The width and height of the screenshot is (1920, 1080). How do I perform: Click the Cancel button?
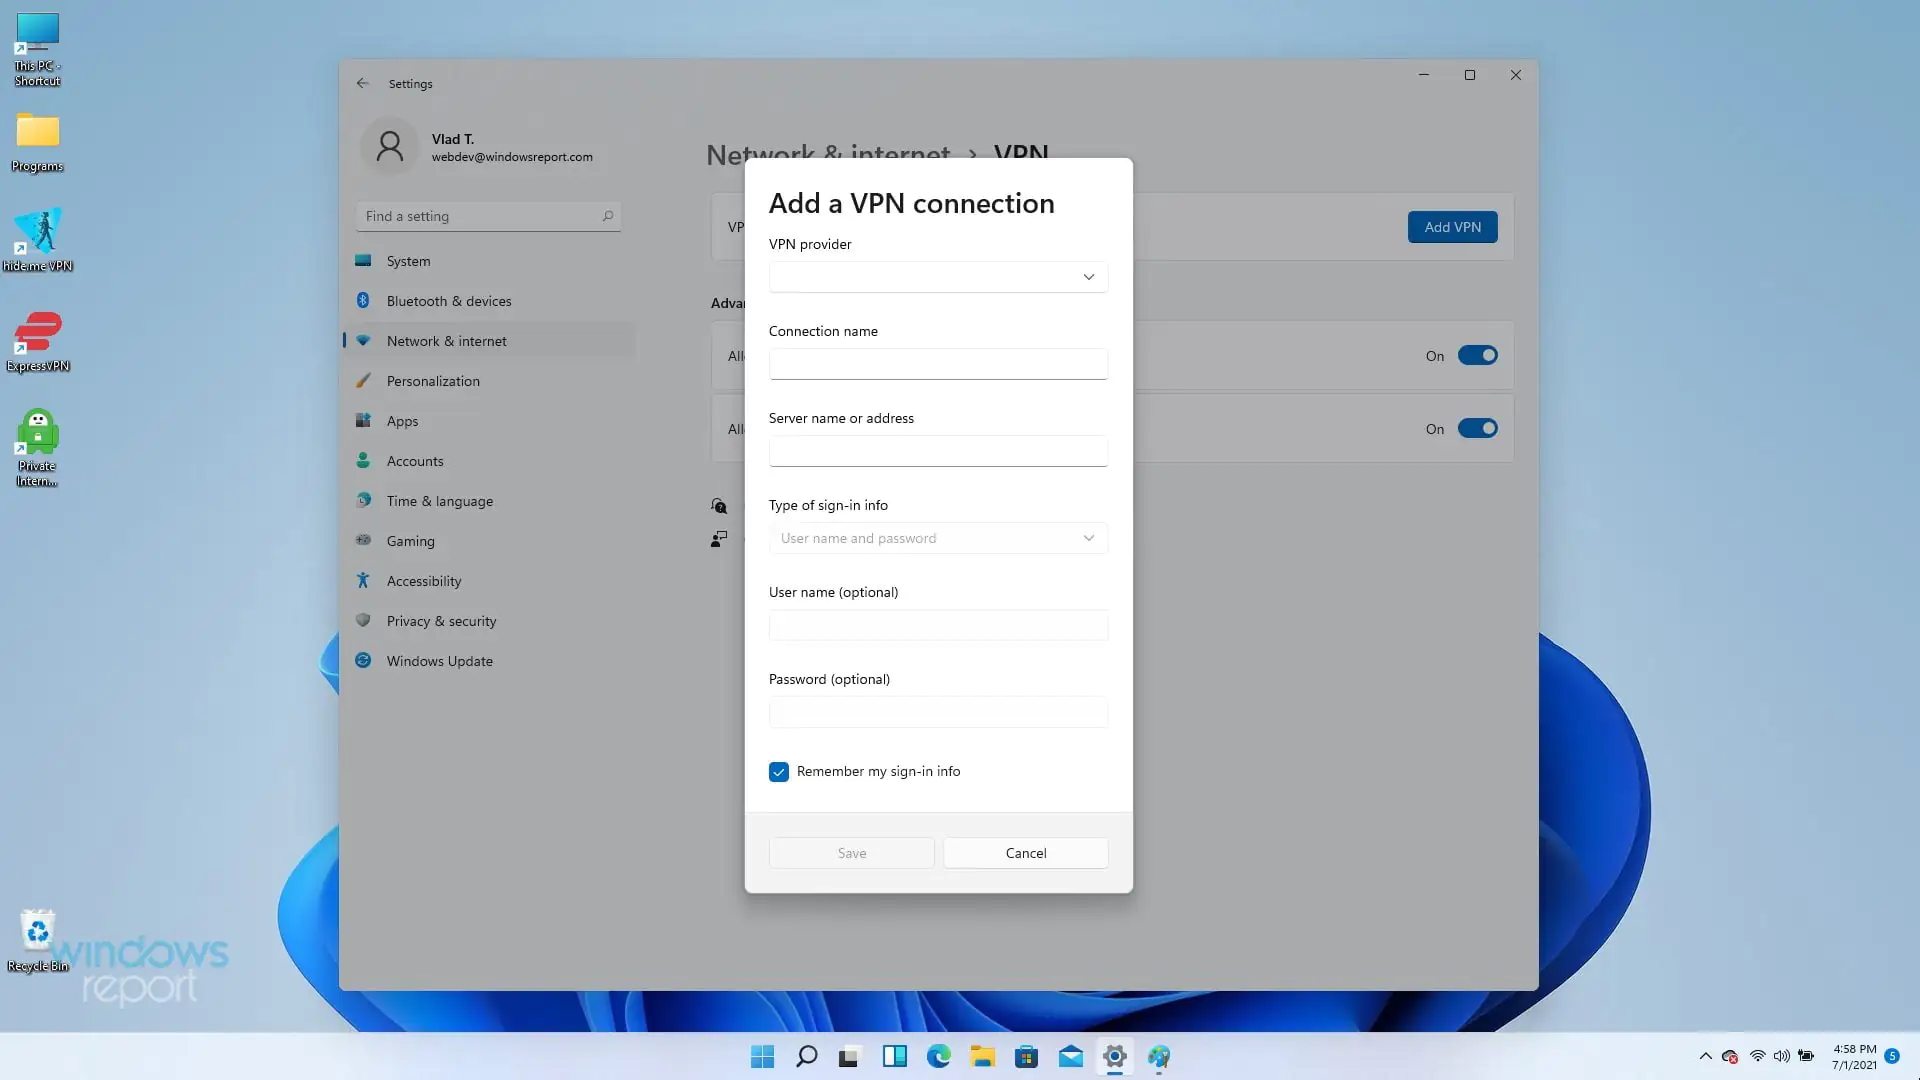pyautogui.click(x=1025, y=853)
